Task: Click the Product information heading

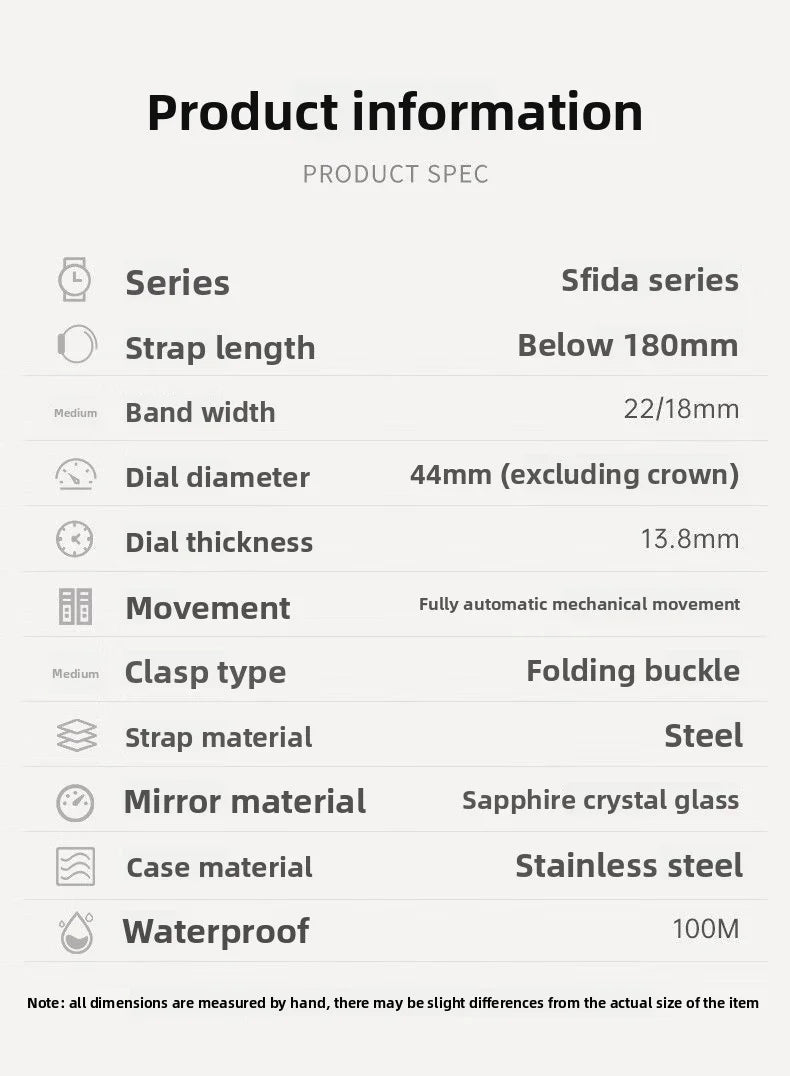Action: pyautogui.click(x=395, y=111)
